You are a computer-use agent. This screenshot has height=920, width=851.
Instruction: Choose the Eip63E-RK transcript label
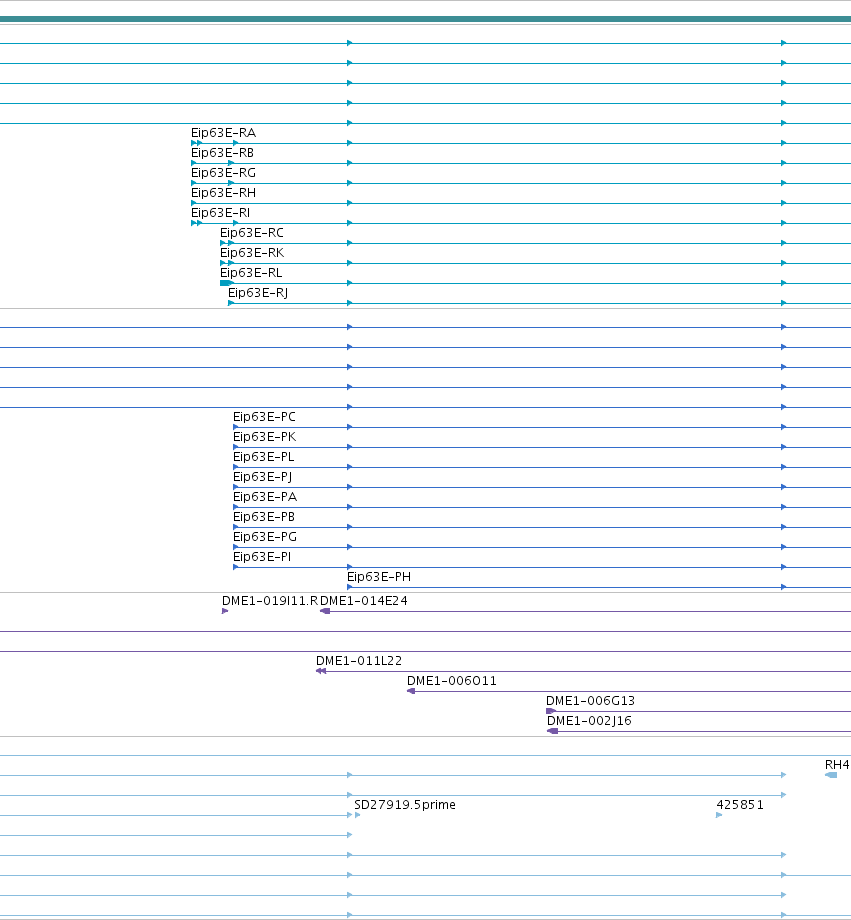(x=252, y=253)
